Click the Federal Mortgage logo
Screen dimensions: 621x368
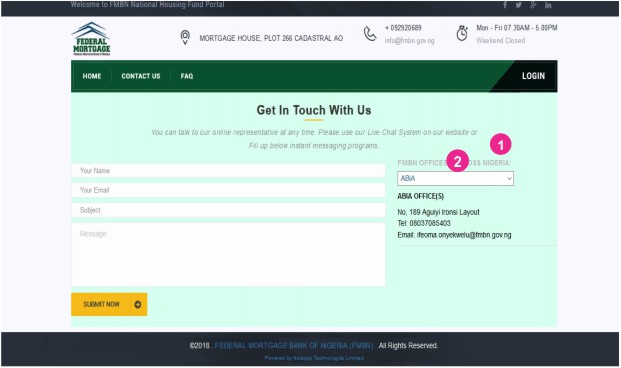[91, 38]
